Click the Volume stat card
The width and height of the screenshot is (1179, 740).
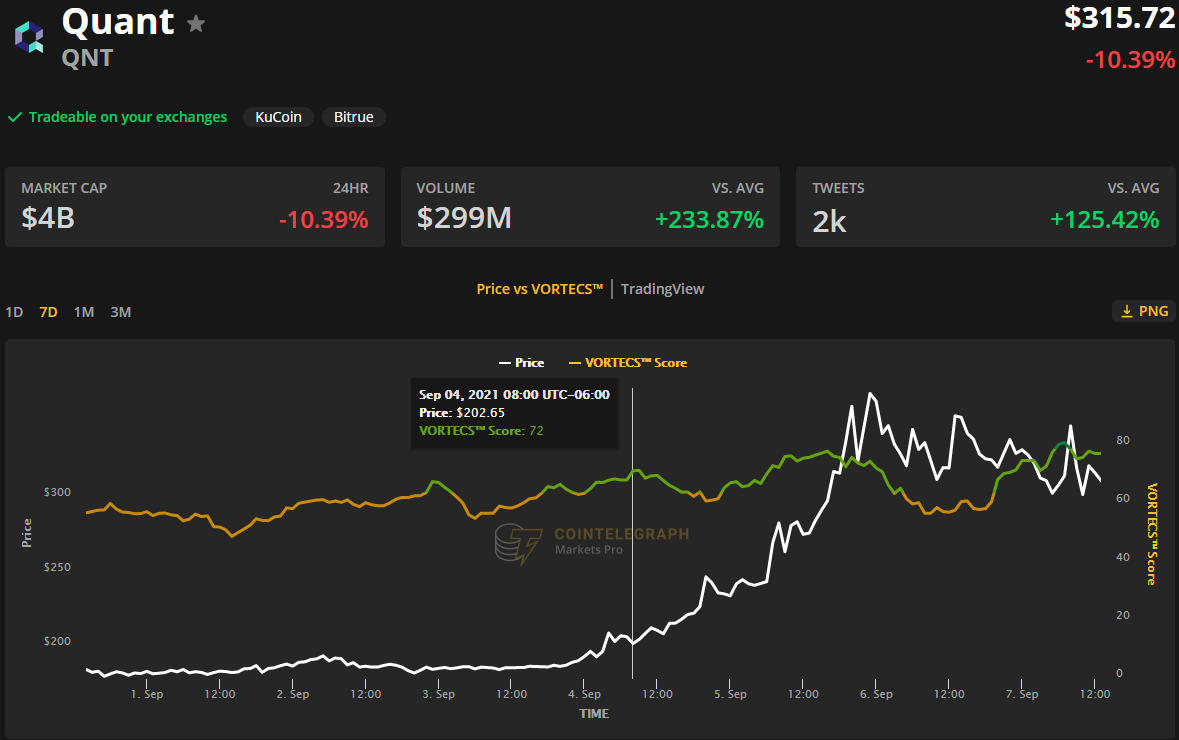point(590,206)
